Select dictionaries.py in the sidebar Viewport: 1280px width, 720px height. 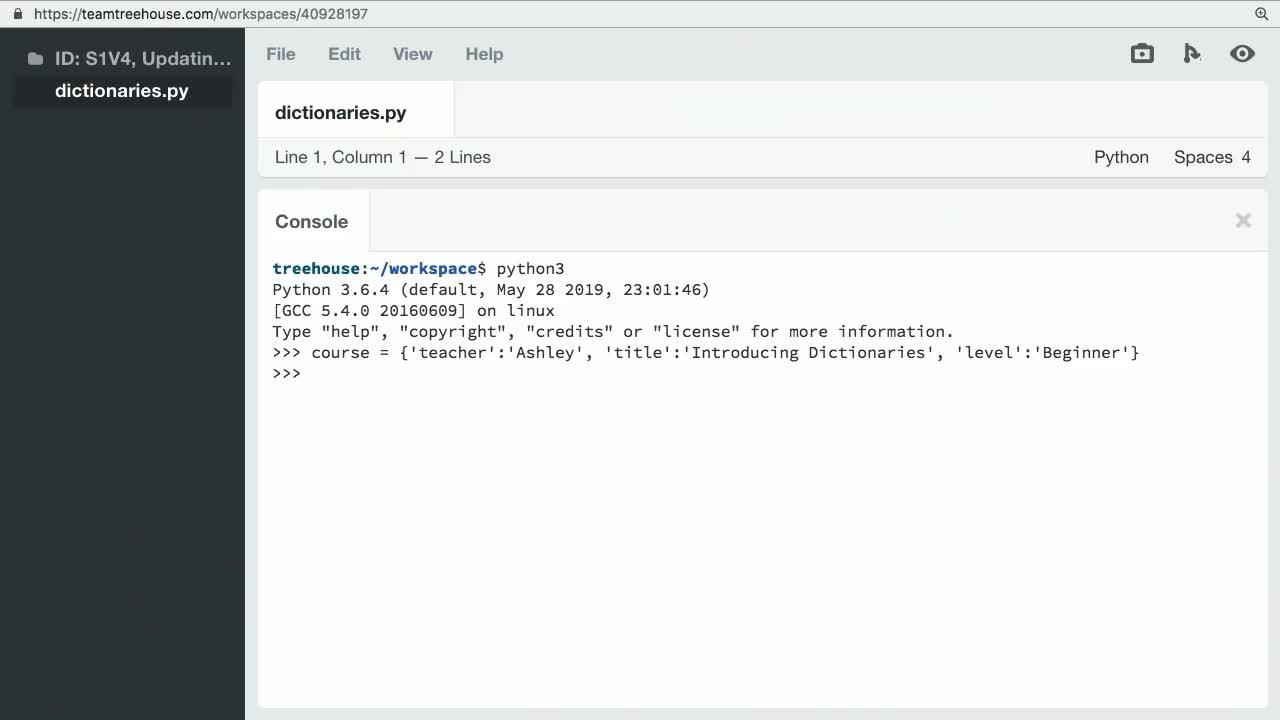click(x=121, y=90)
